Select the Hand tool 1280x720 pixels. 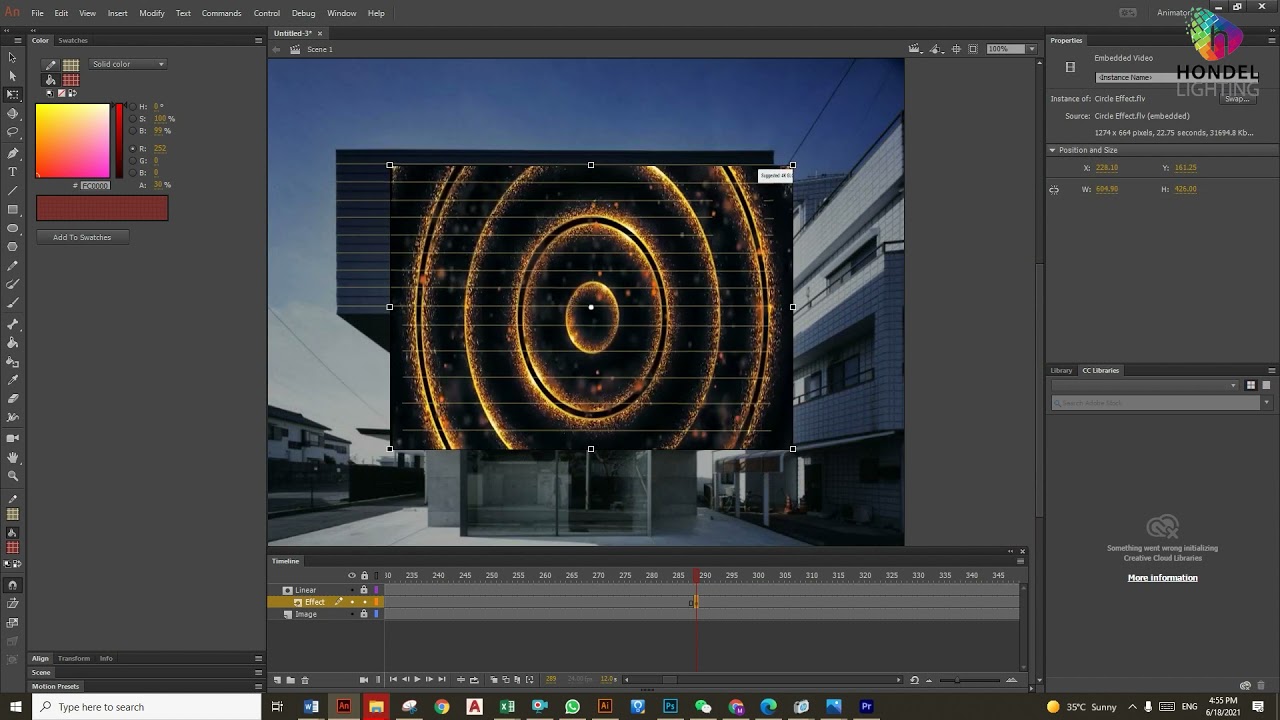tap(13, 457)
